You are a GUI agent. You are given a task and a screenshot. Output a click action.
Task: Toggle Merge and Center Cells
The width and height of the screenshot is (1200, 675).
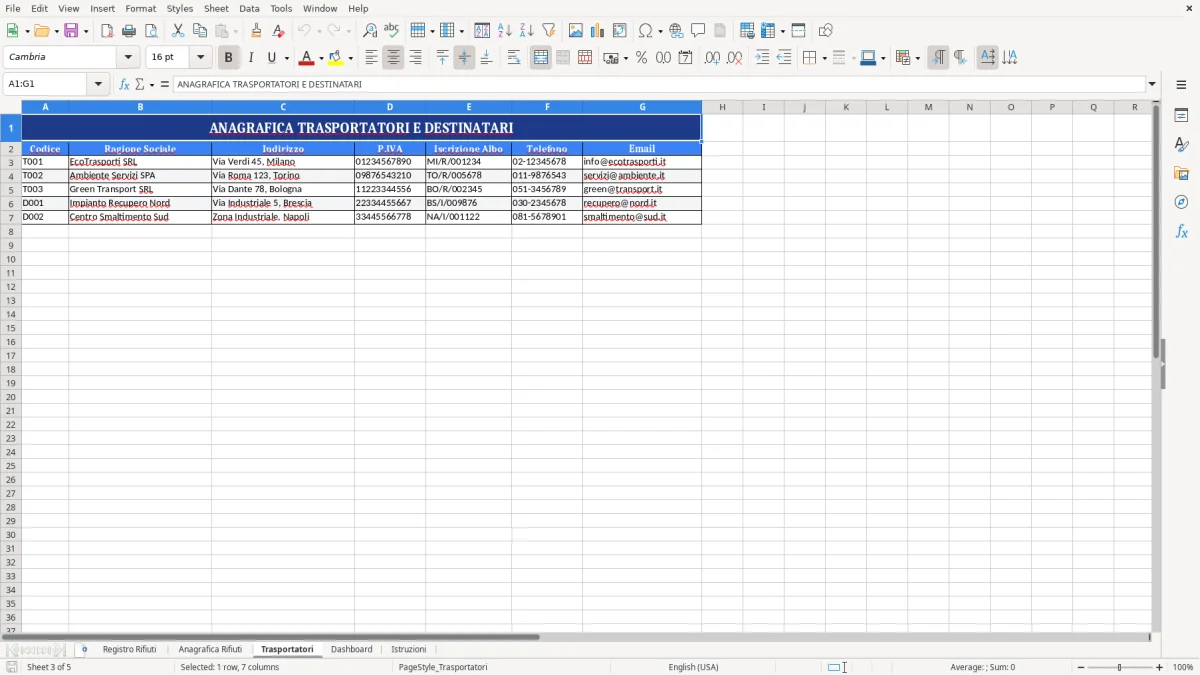[541, 58]
